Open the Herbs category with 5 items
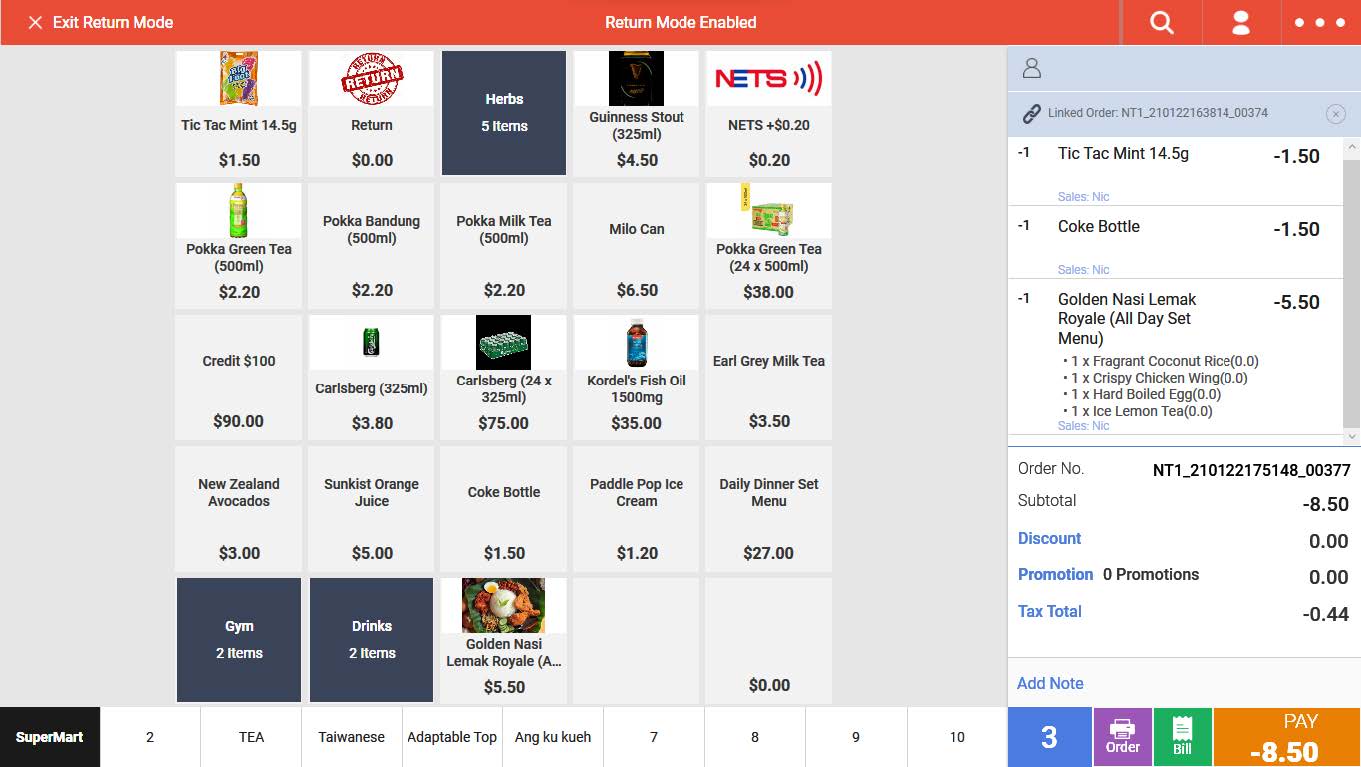Image resolution: width=1361 pixels, height=767 pixels. tap(504, 113)
